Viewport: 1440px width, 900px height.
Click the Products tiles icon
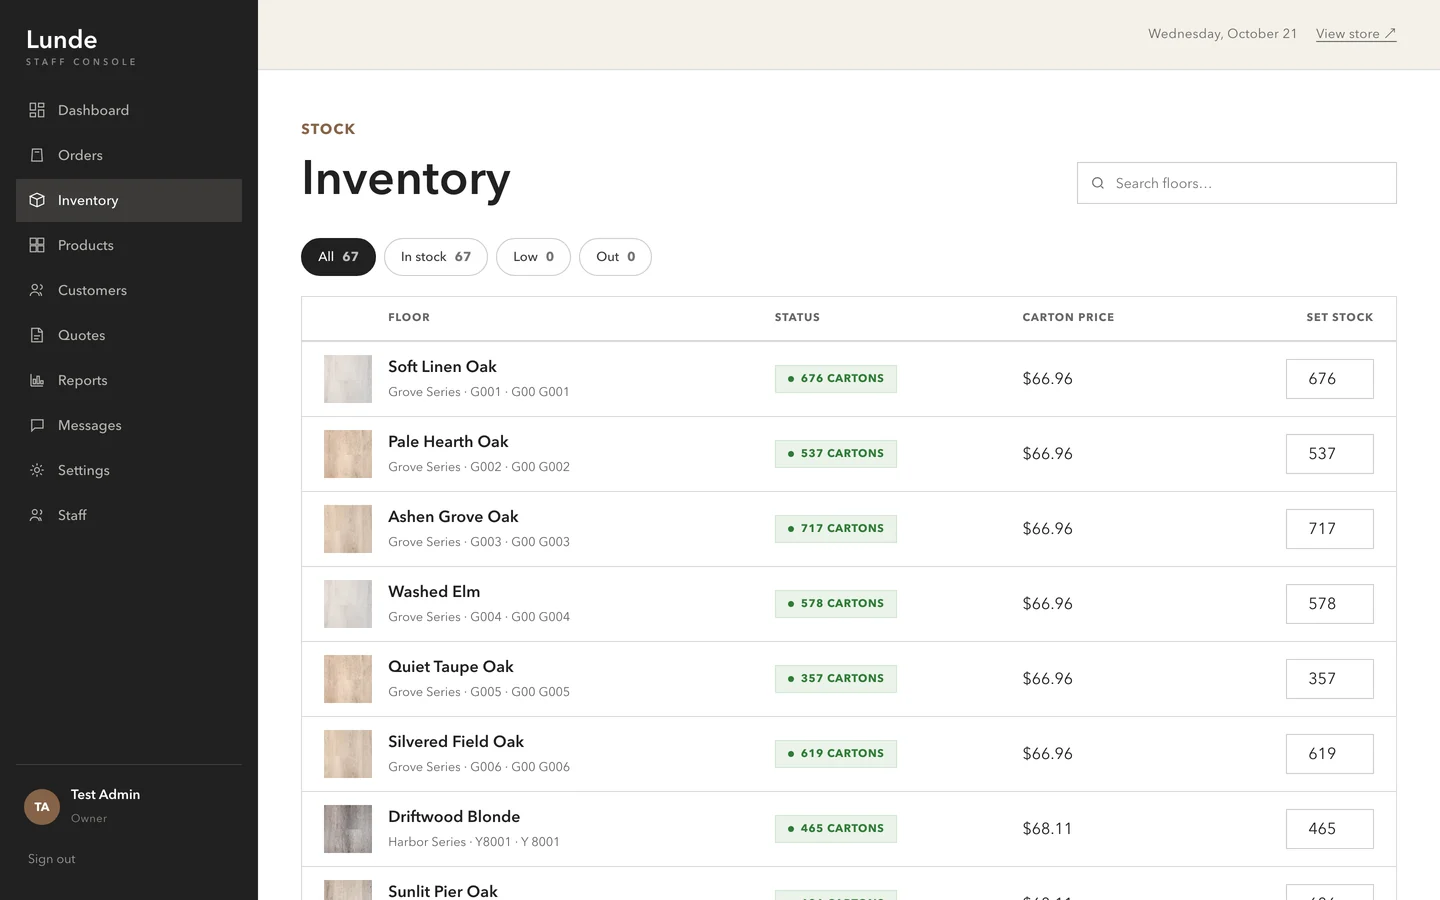(x=37, y=245)
